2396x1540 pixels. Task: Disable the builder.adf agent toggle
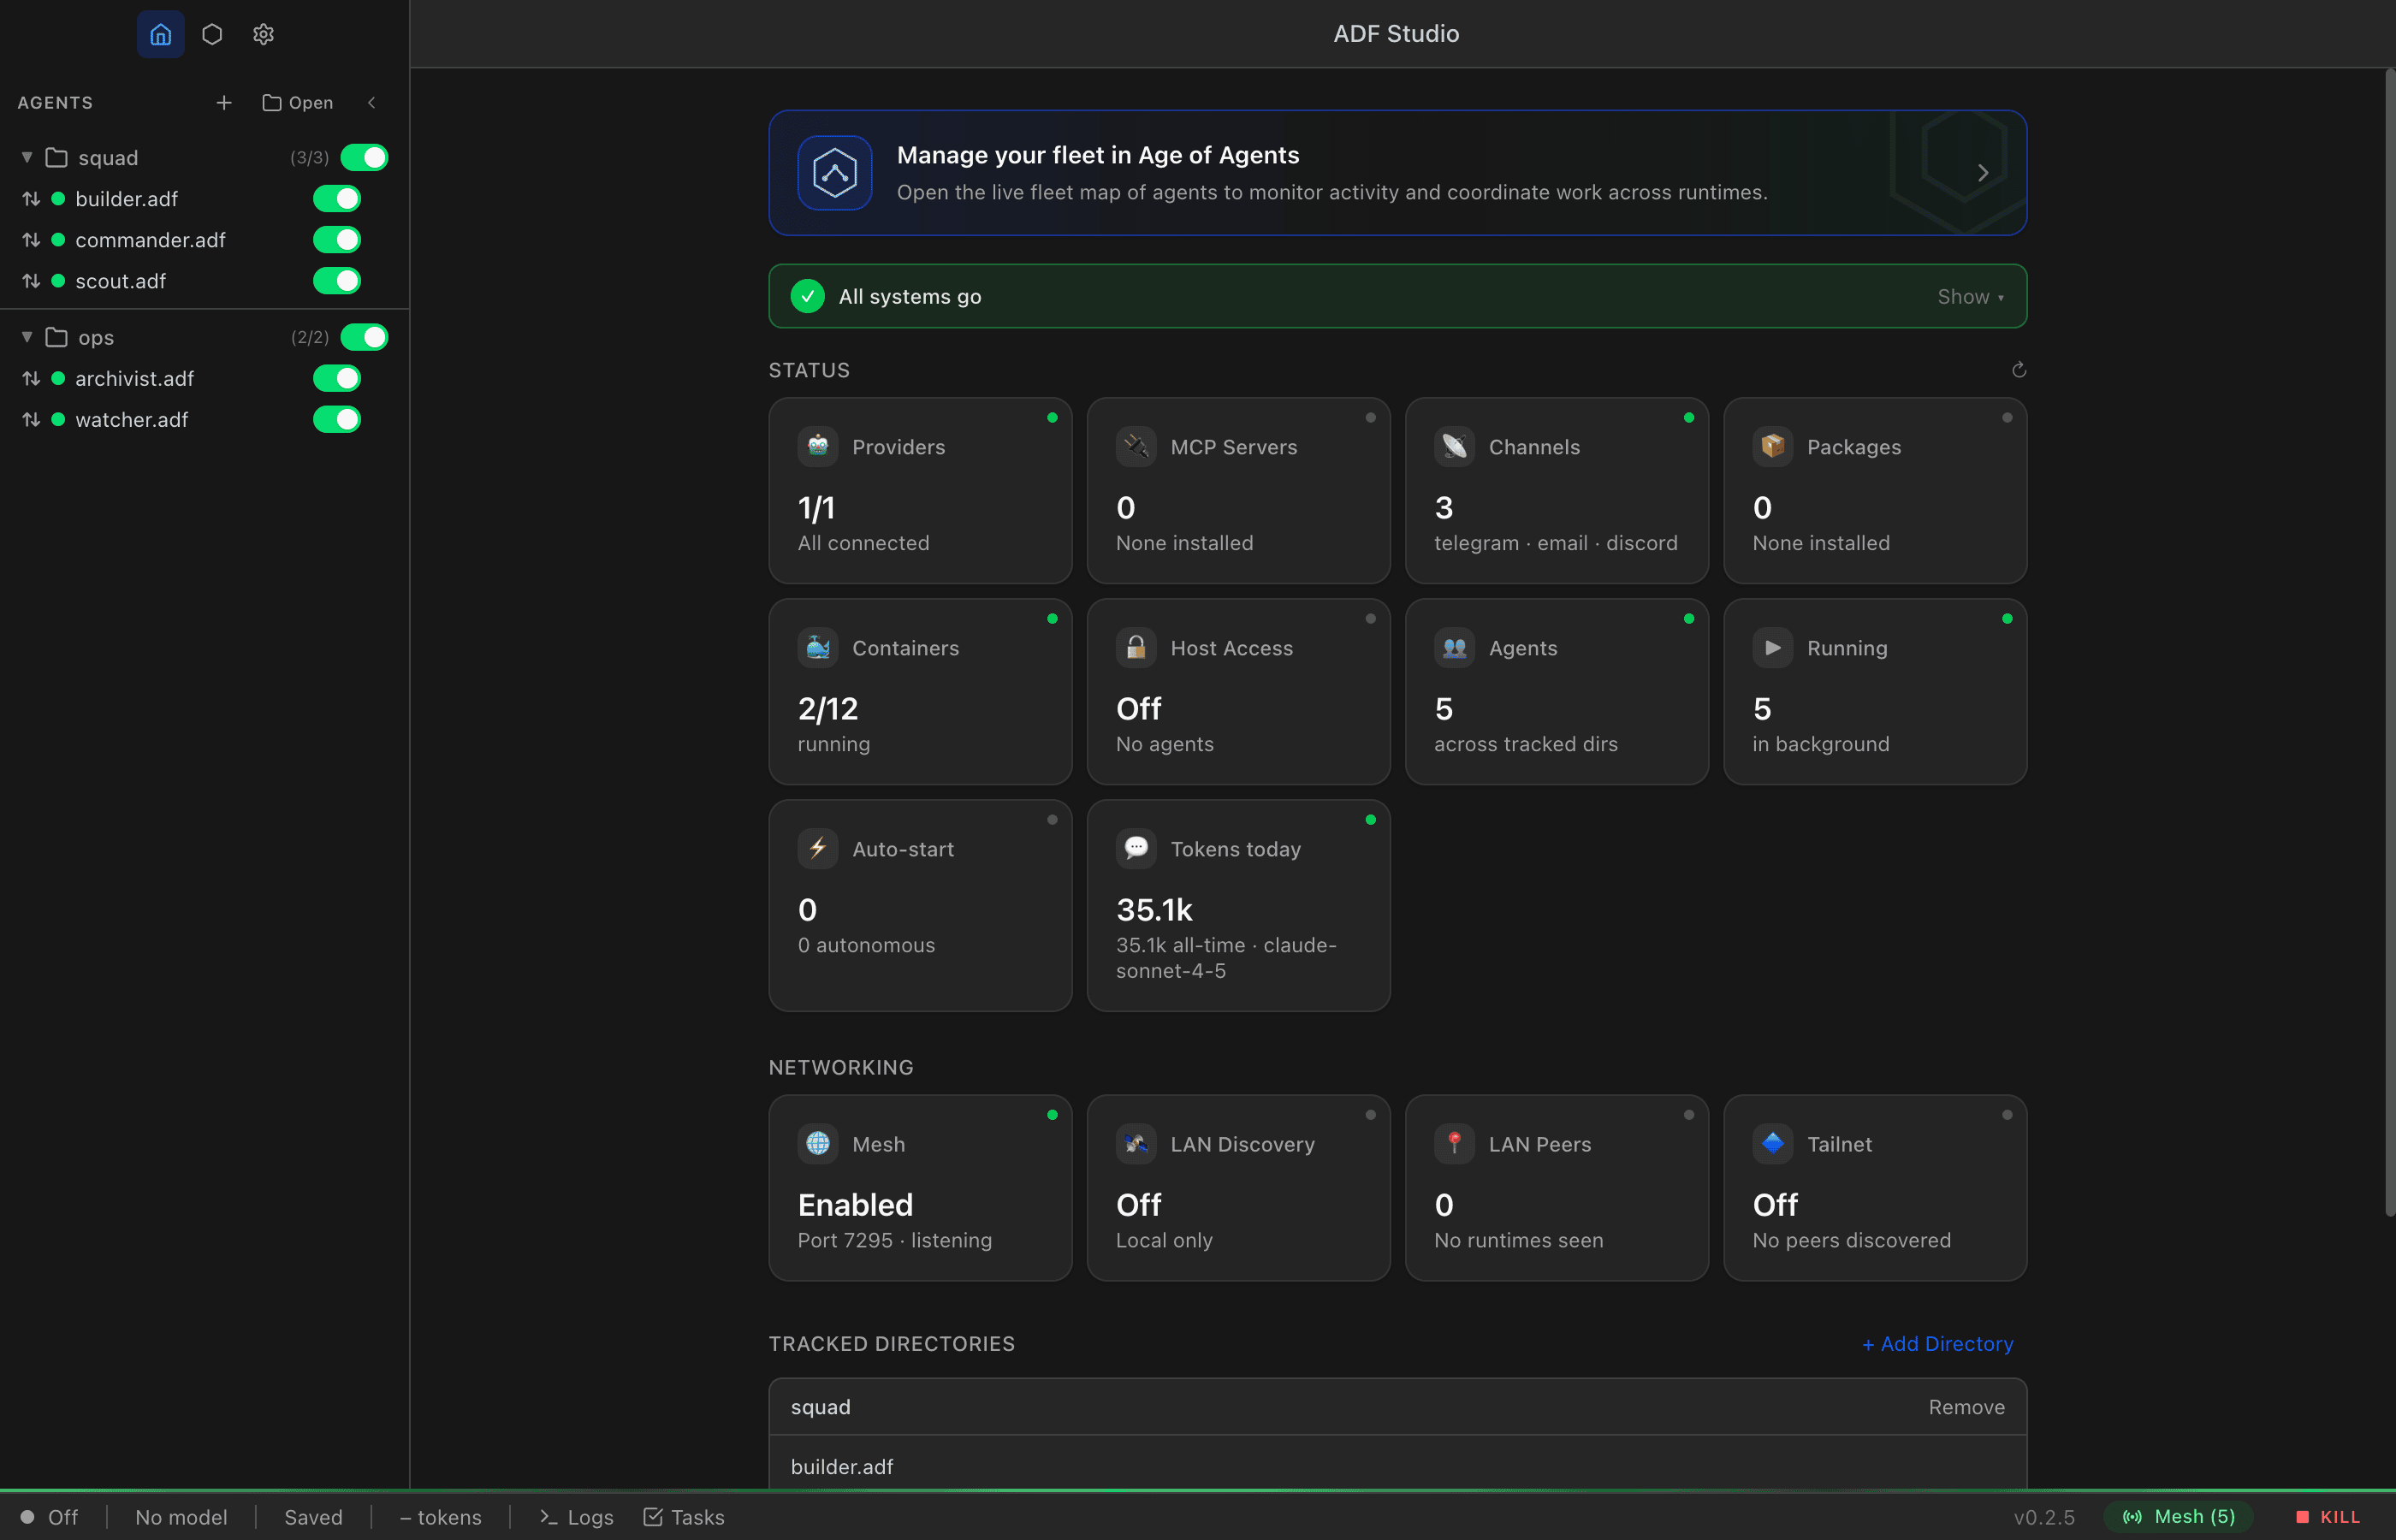coord(337,198)
